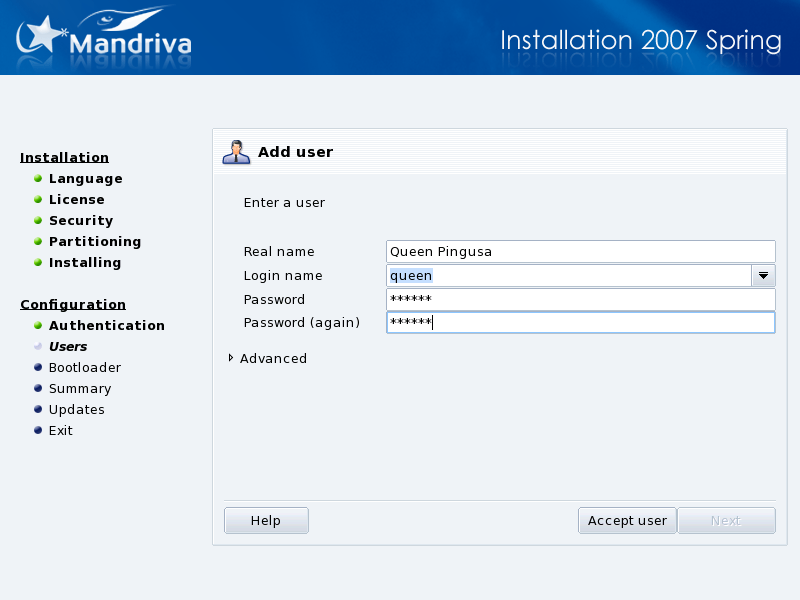Click the green bullet beside License
Viewport: 800px width, 600px height.
pyautogui.click(x=38, y=199)
